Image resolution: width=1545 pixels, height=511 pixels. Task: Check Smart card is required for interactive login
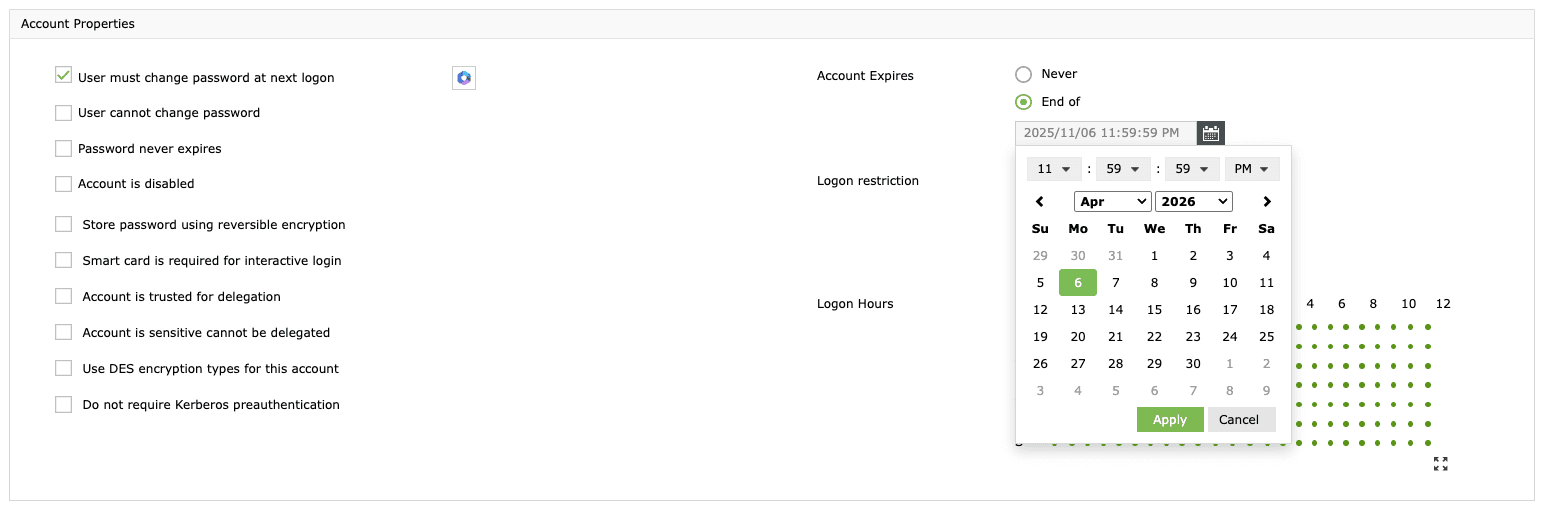(64, 261)
